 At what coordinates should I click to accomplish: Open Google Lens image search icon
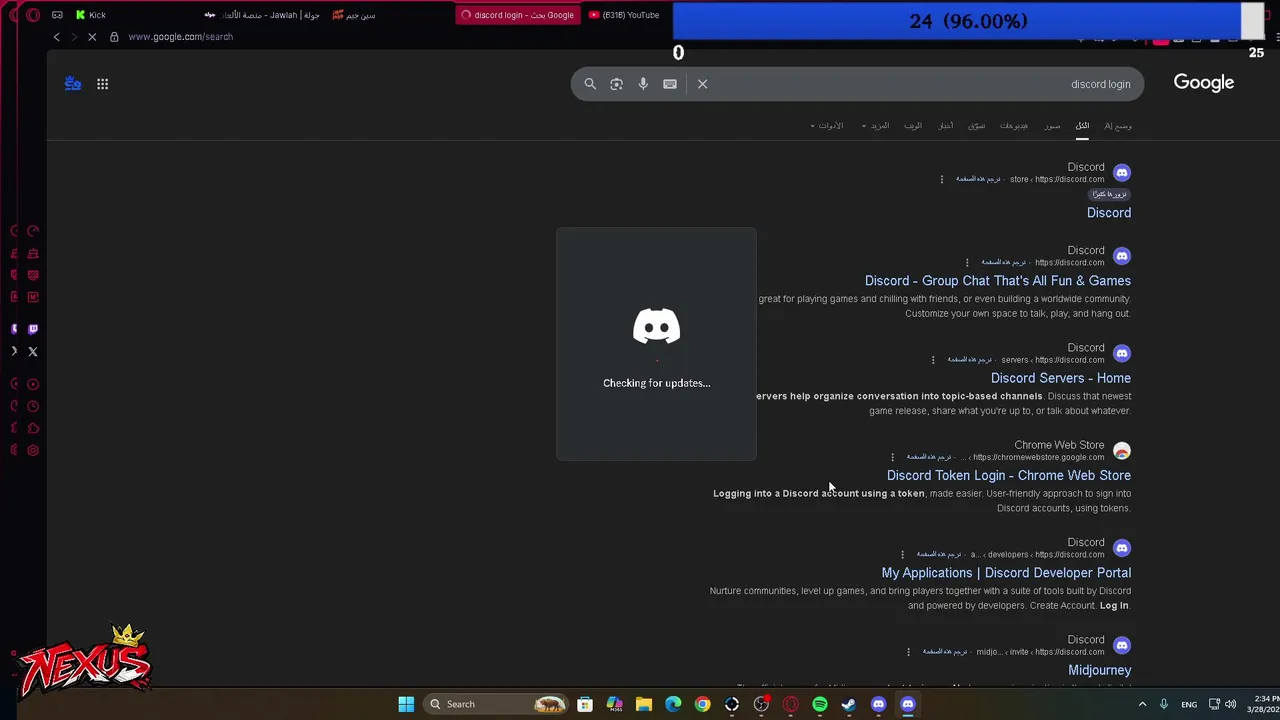click(616, 84)
